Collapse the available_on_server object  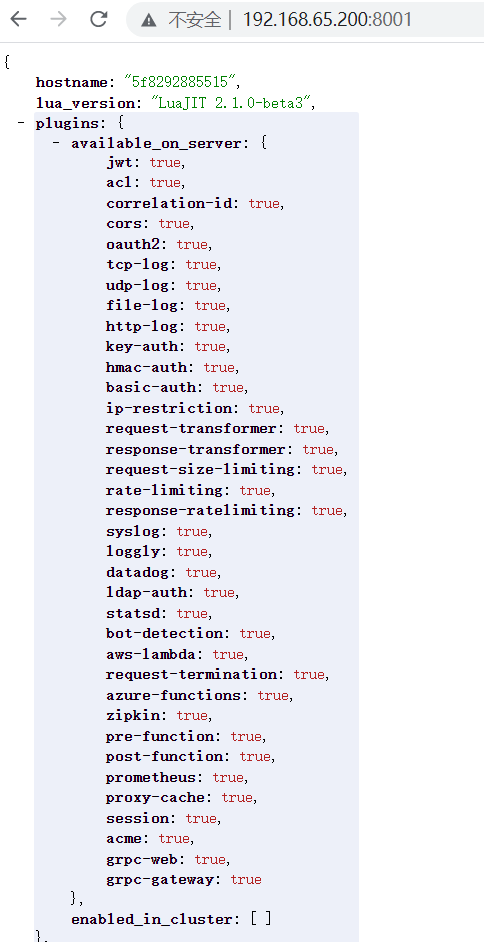(57, 144)
